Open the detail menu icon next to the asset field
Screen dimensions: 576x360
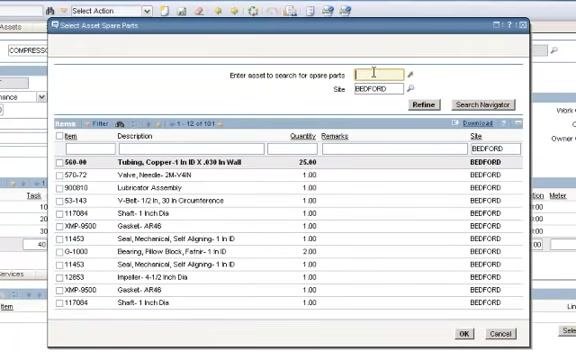pos(411,75)
